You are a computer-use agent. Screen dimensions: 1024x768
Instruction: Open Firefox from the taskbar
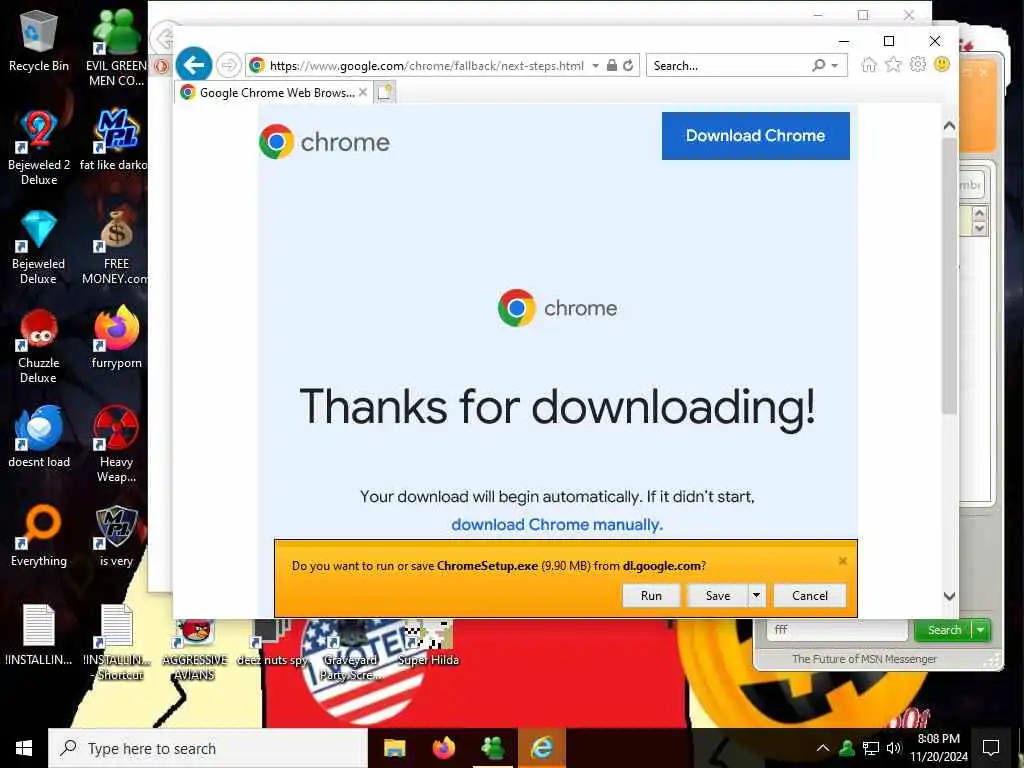(x=444, y=748)
